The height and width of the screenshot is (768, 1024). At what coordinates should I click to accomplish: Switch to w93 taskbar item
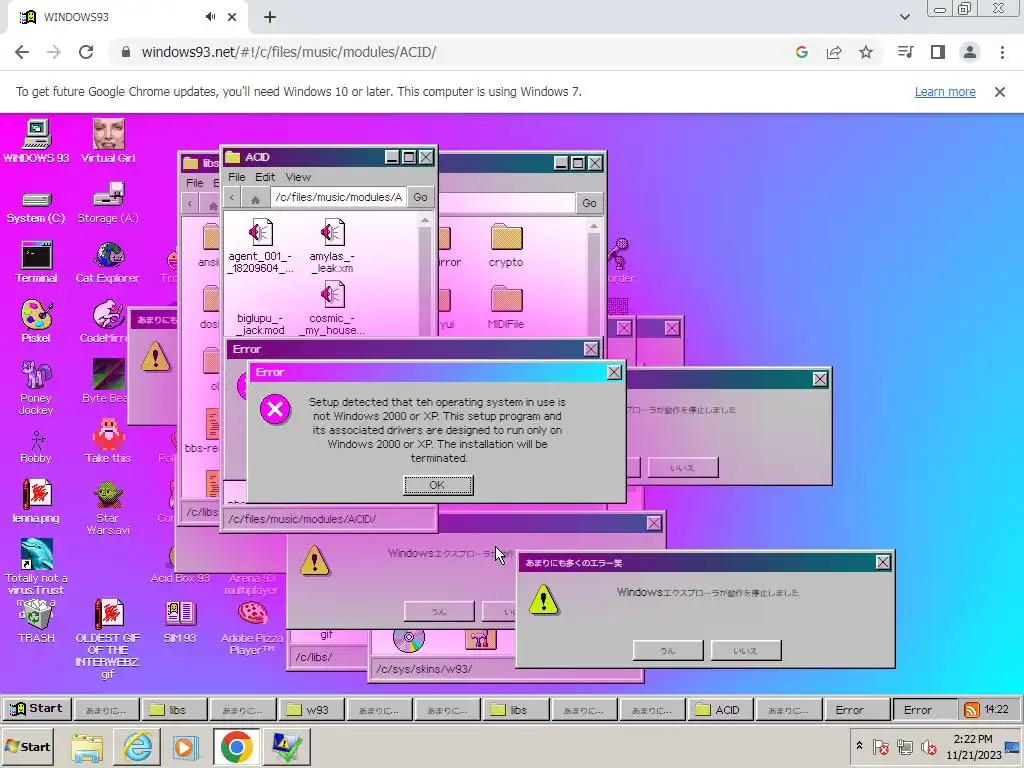tap(311, 710)
